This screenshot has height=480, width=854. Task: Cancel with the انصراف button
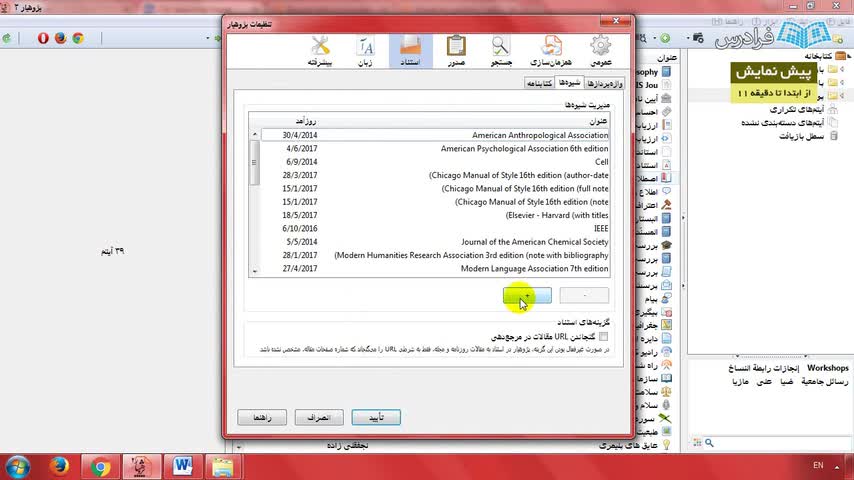pos(319,417)
